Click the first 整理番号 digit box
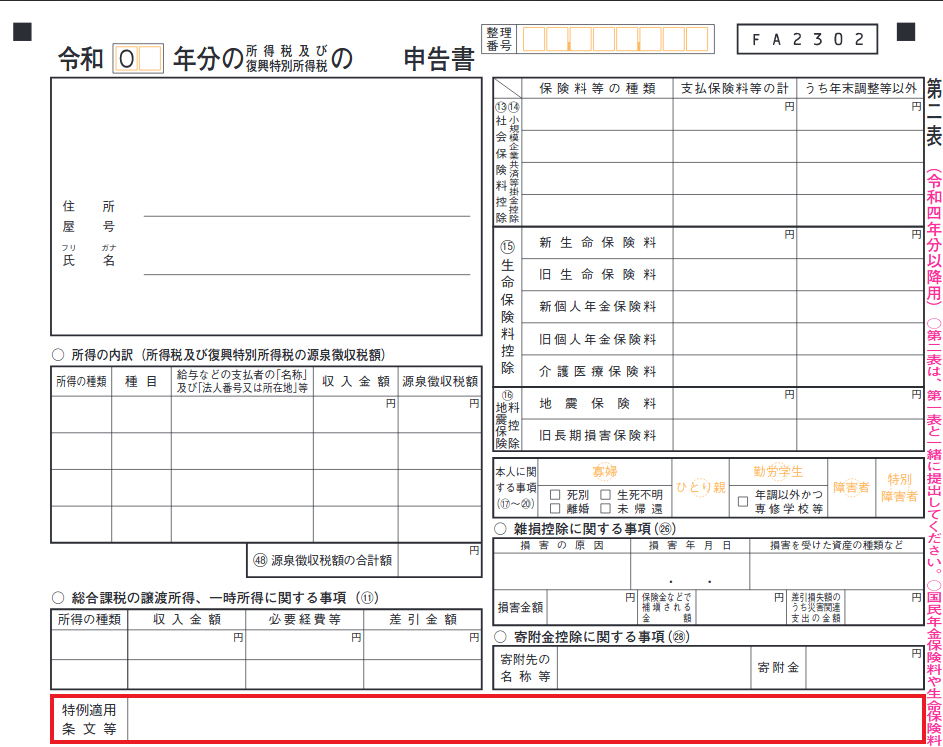The image size is (943, 747). point(533,39)
